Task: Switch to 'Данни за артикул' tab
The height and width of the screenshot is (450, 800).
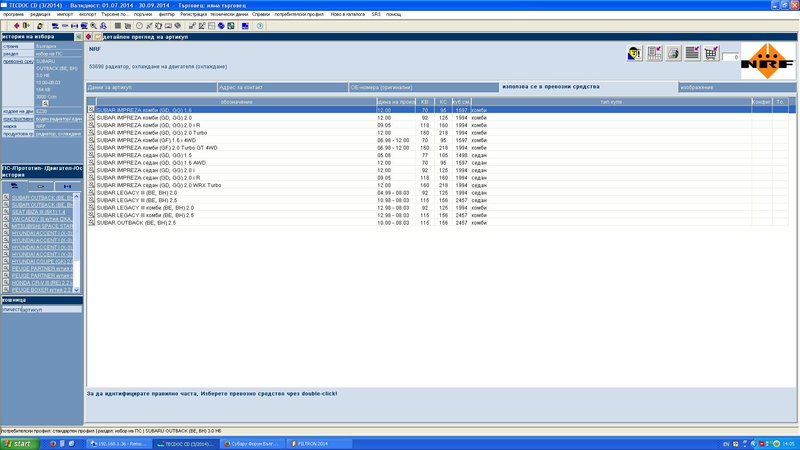Action: 152,87
